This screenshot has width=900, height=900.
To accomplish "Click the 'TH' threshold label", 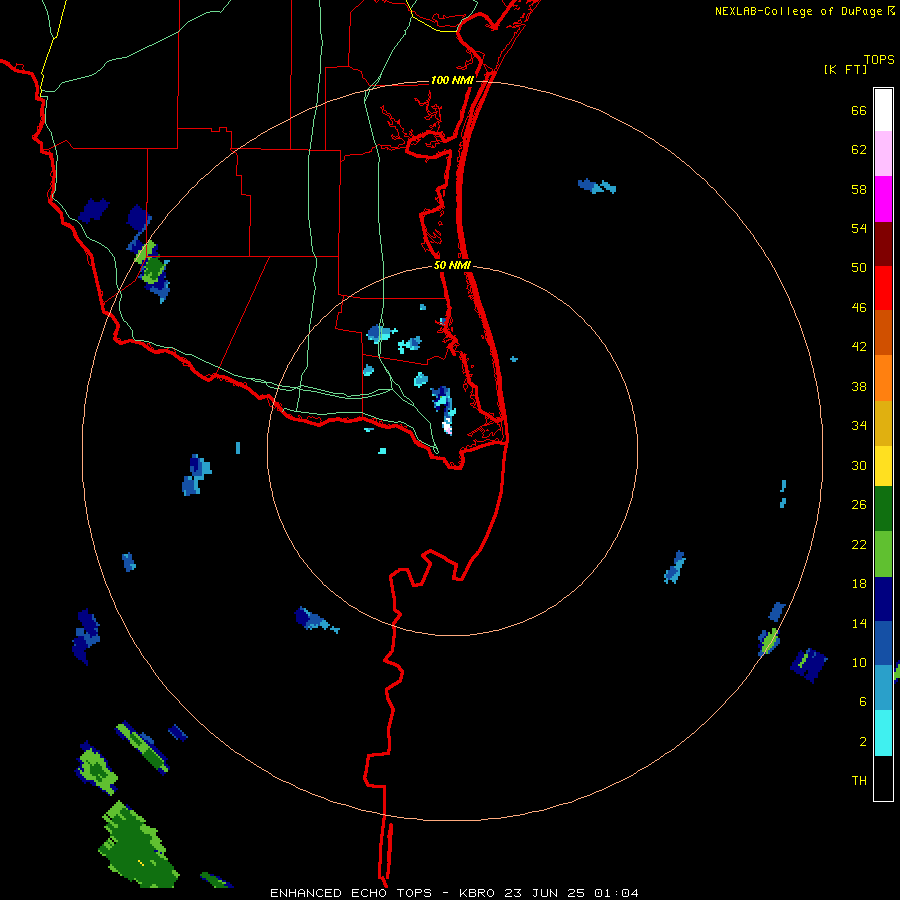I will [859, 781].
